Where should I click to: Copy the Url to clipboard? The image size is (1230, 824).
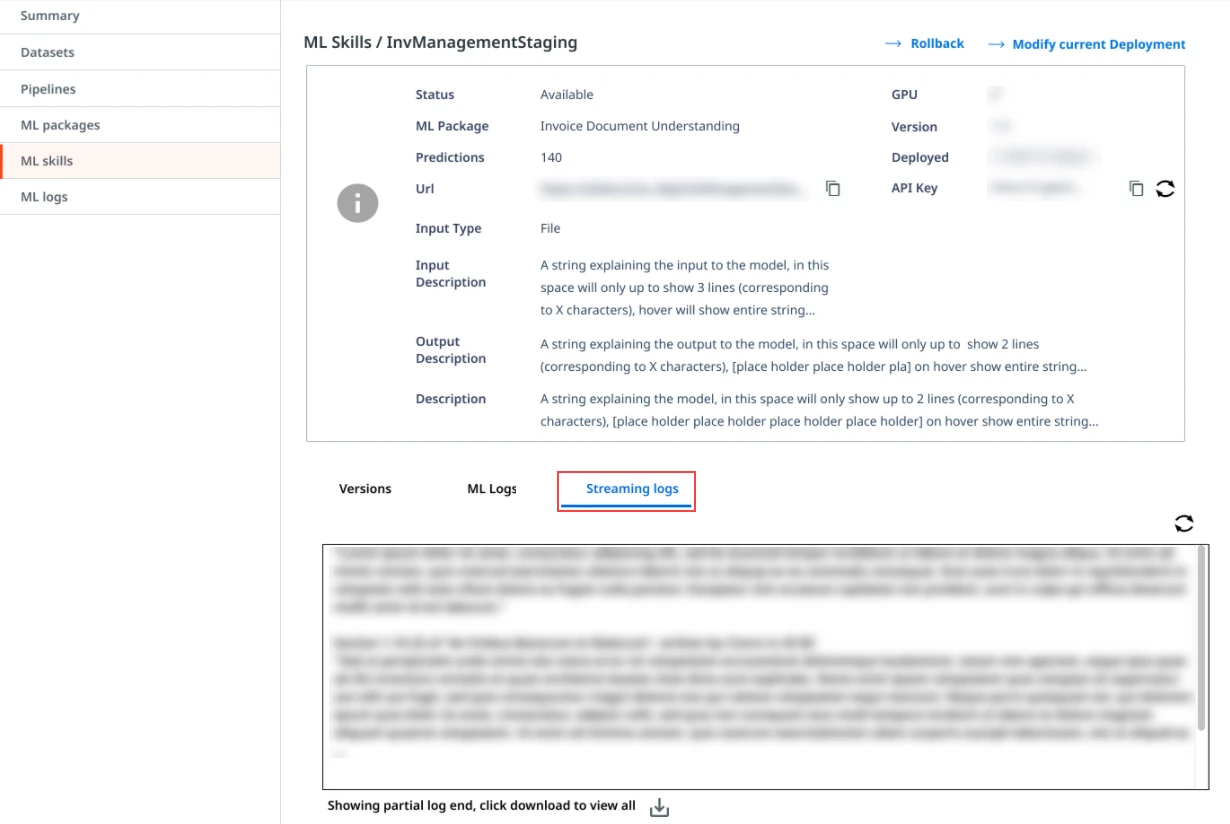pos(833,188)
